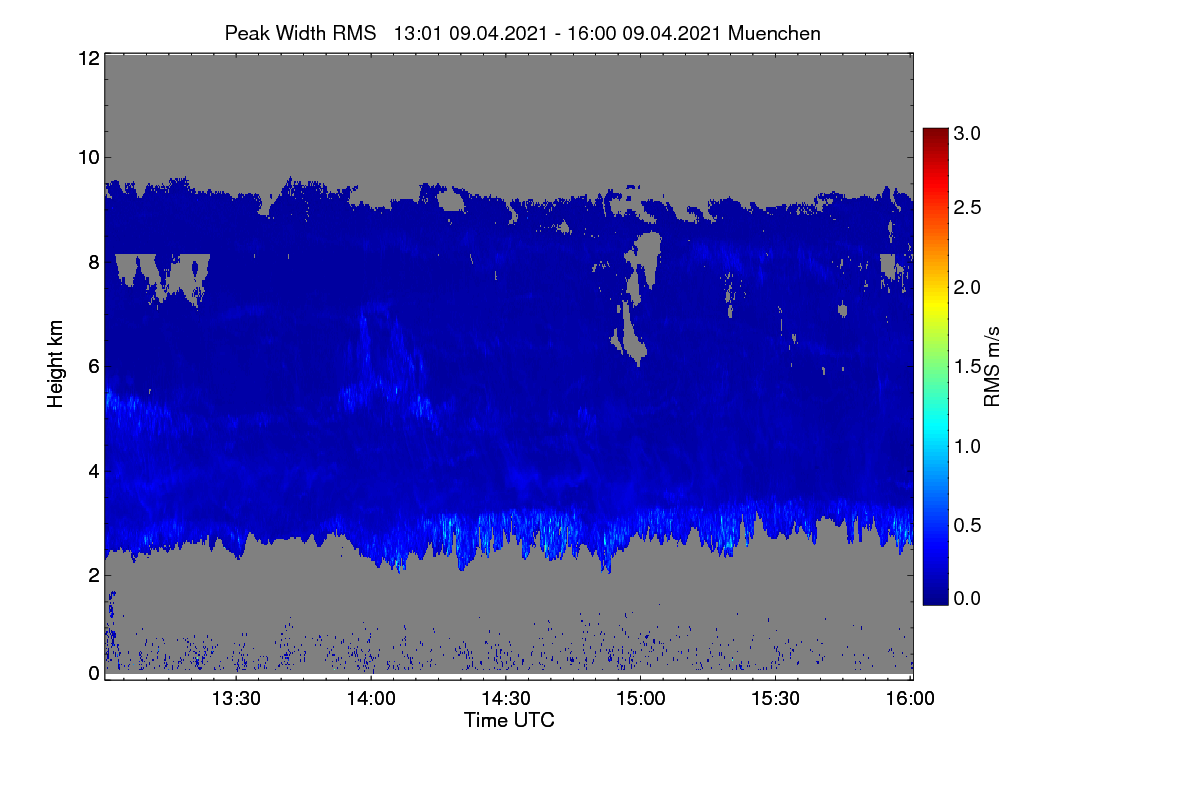The width and height of the screenshot is (1200, 800).
Task: Click the colorbar value 1.0
Action: coord(968,445)
